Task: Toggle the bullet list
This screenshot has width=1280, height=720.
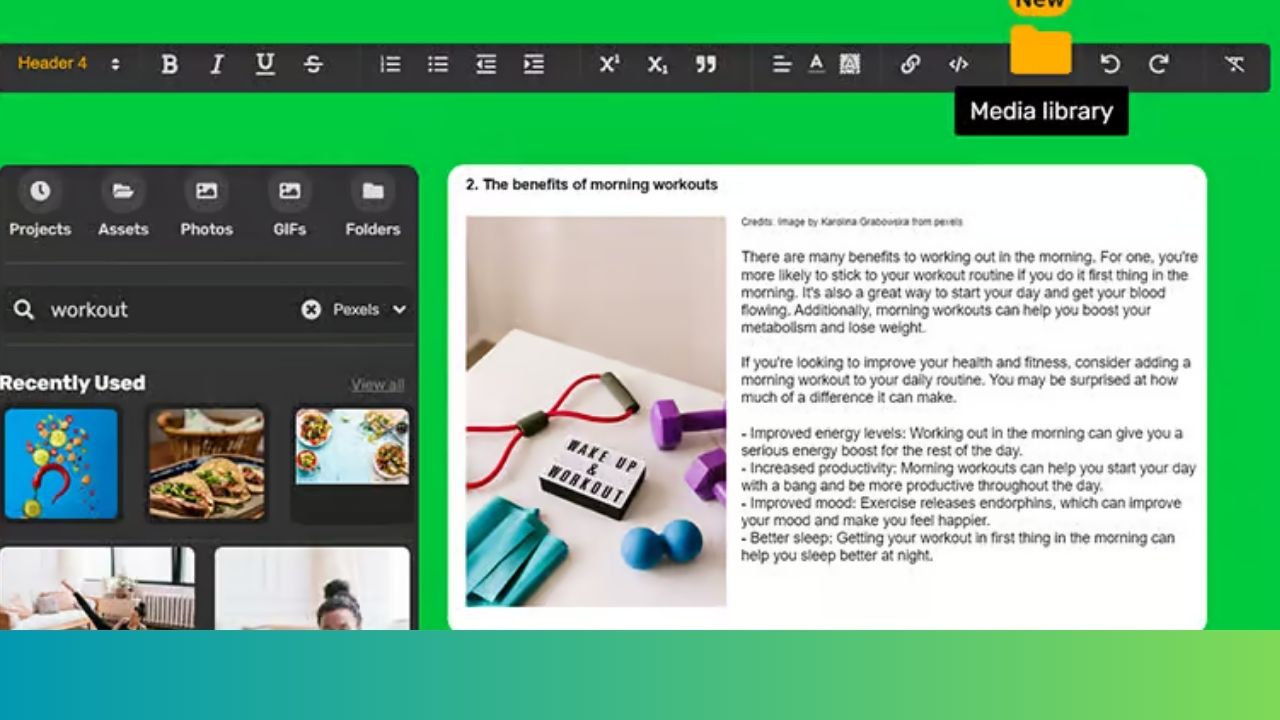Action: (438, 65)
